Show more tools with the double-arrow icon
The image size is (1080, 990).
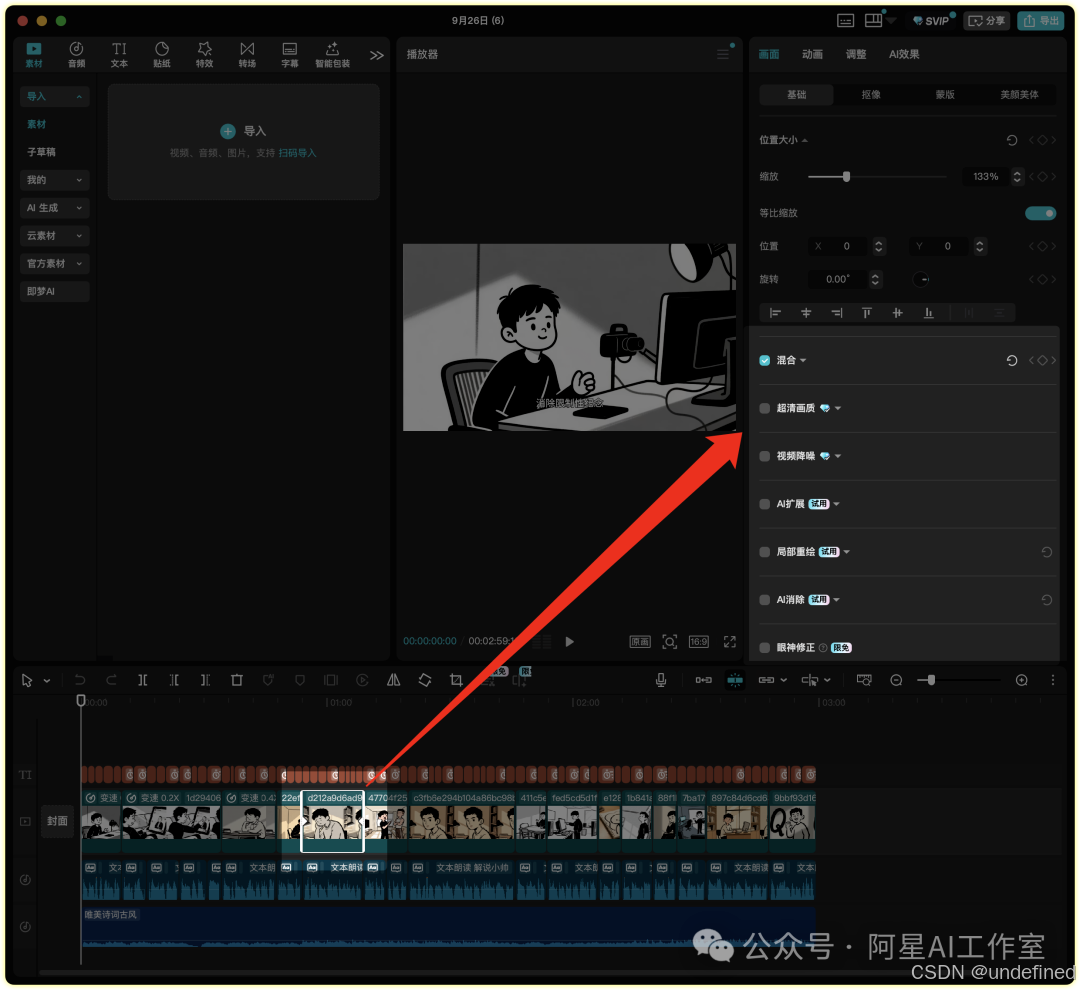tap(376, 55)
